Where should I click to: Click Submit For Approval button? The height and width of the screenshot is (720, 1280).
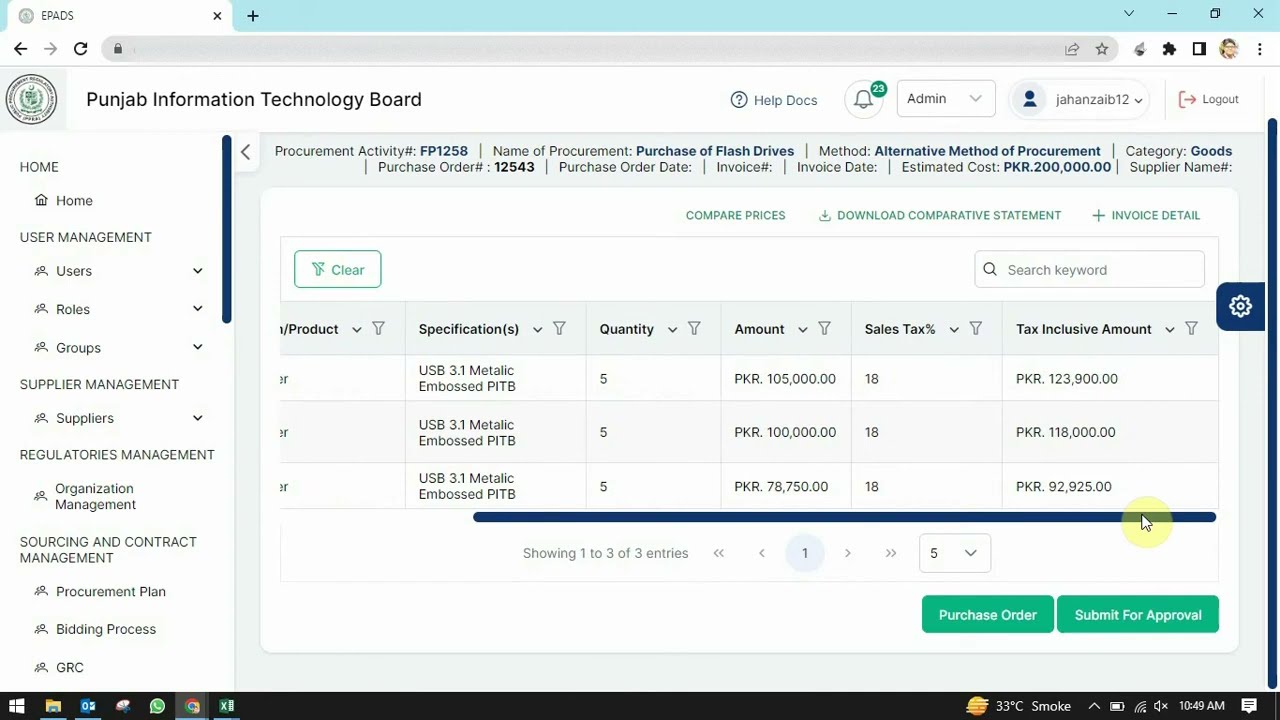[1138, 615]
